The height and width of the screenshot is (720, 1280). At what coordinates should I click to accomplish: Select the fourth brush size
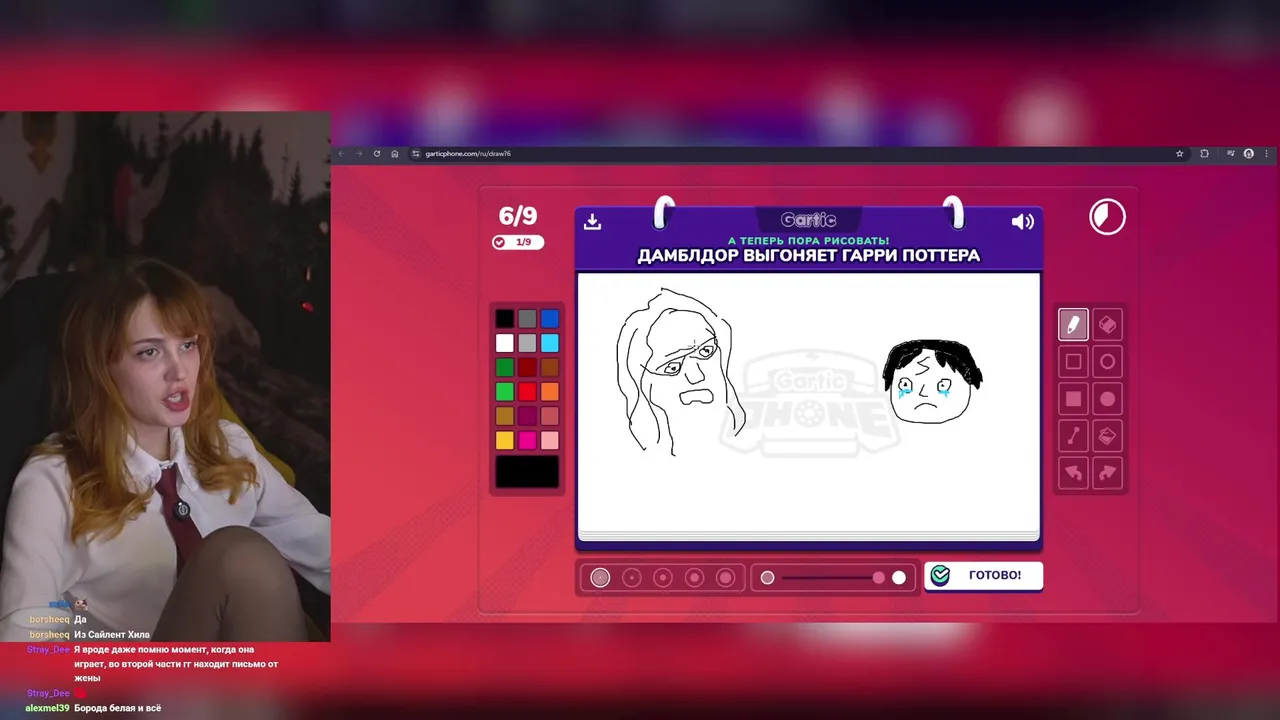[694, 577]
